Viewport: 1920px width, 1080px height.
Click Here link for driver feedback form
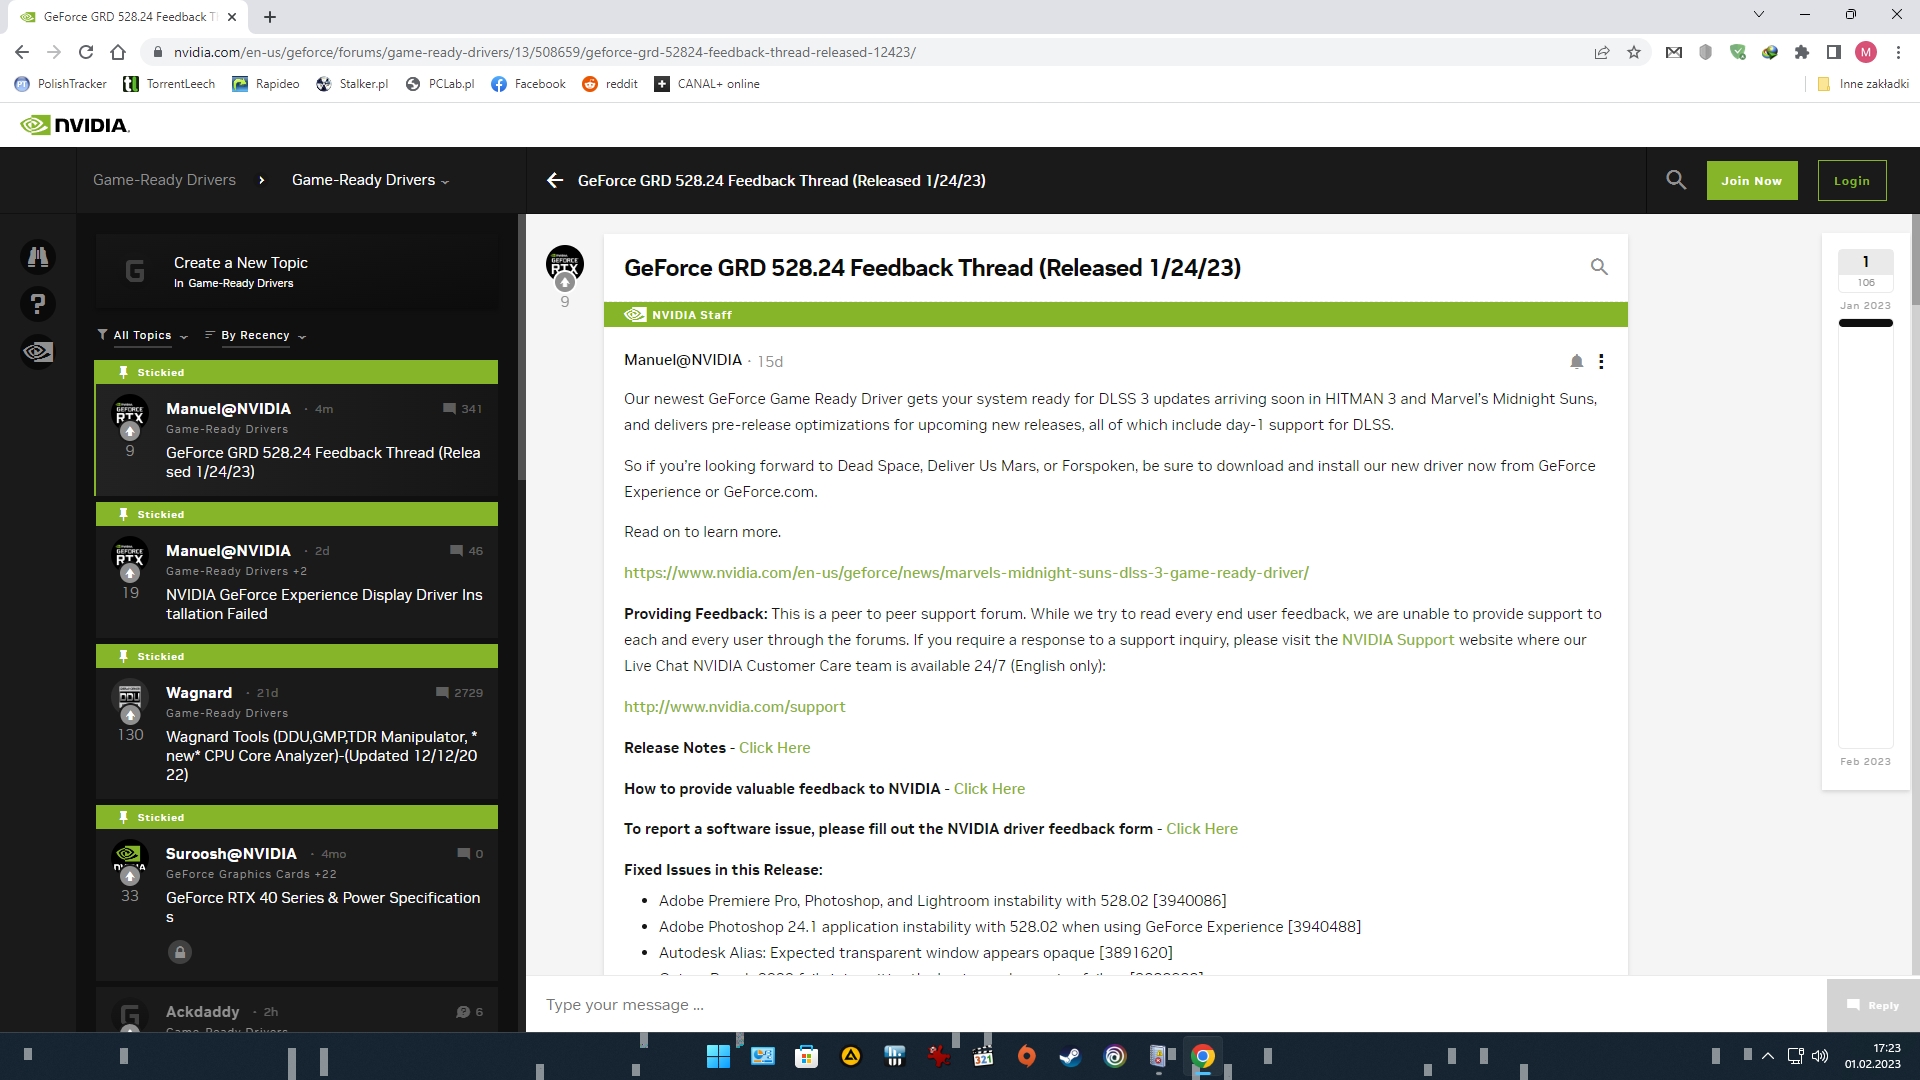pyautogui.click(x=1201, y=829)
